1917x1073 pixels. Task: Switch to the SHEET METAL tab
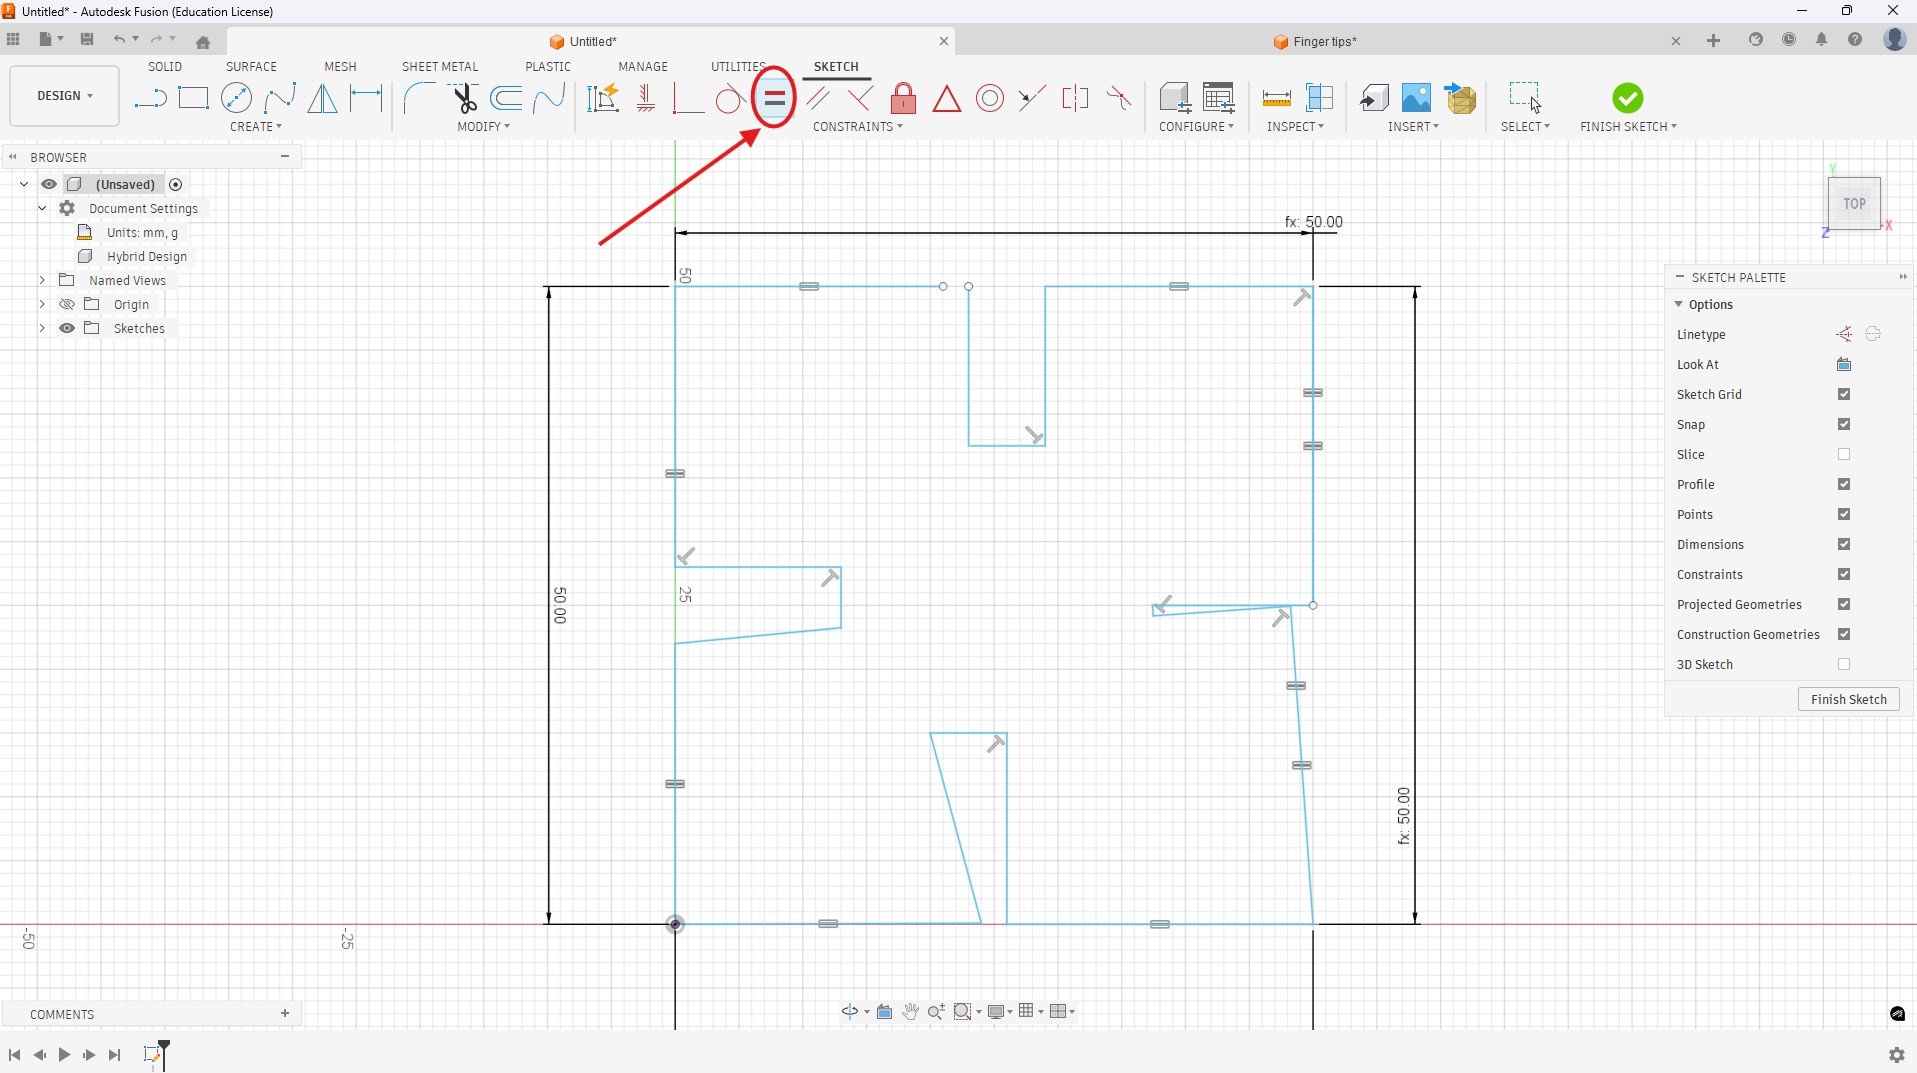(x=440, y=67)
